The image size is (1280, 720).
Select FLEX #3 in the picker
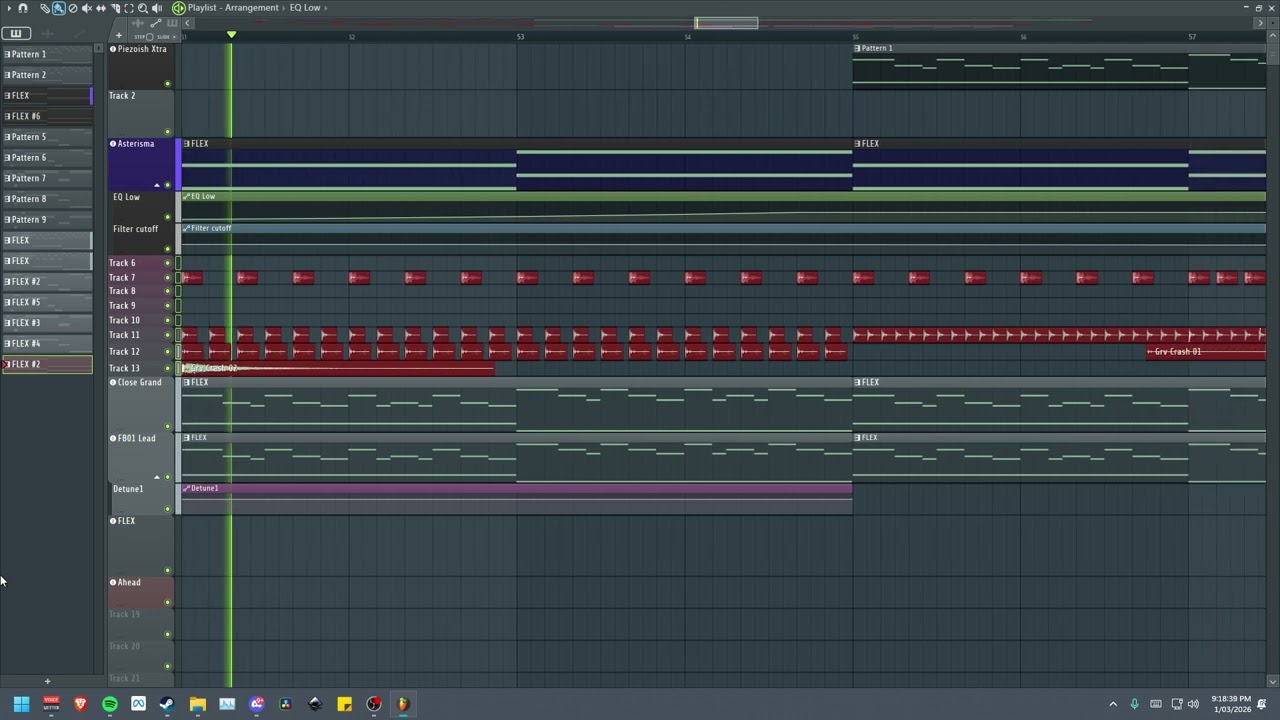(x=46, y=323)
